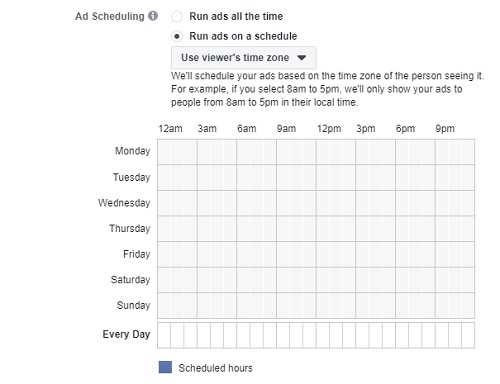Viewport: 500px width, 384px height.
Task: Select Thursday 3pm schedule cell
Action: 362,229
